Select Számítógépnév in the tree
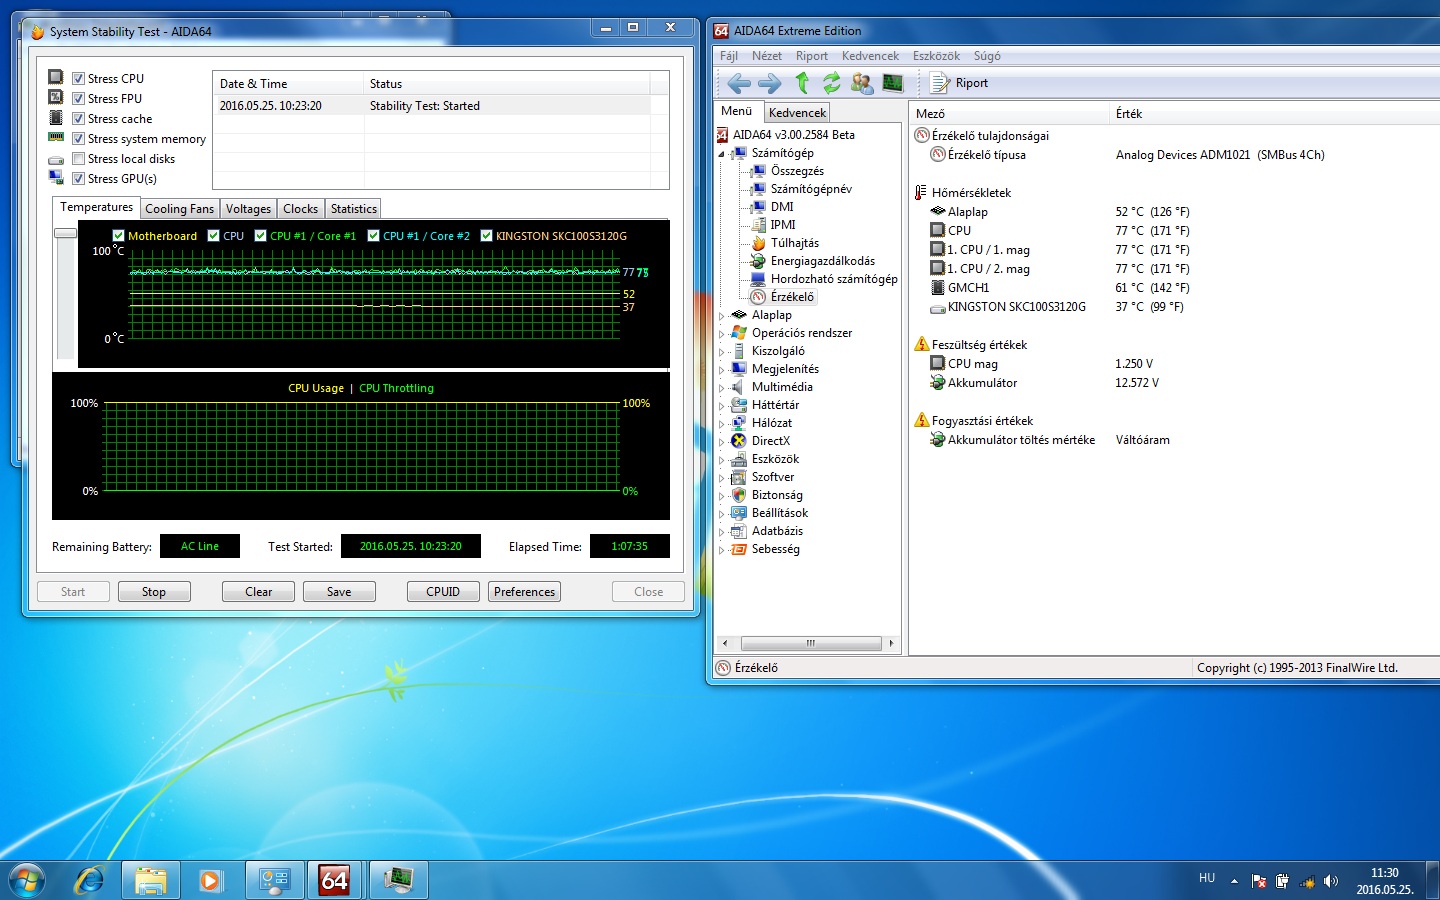The width and height of the screenshot is (1440, 900). click(811, 189)
